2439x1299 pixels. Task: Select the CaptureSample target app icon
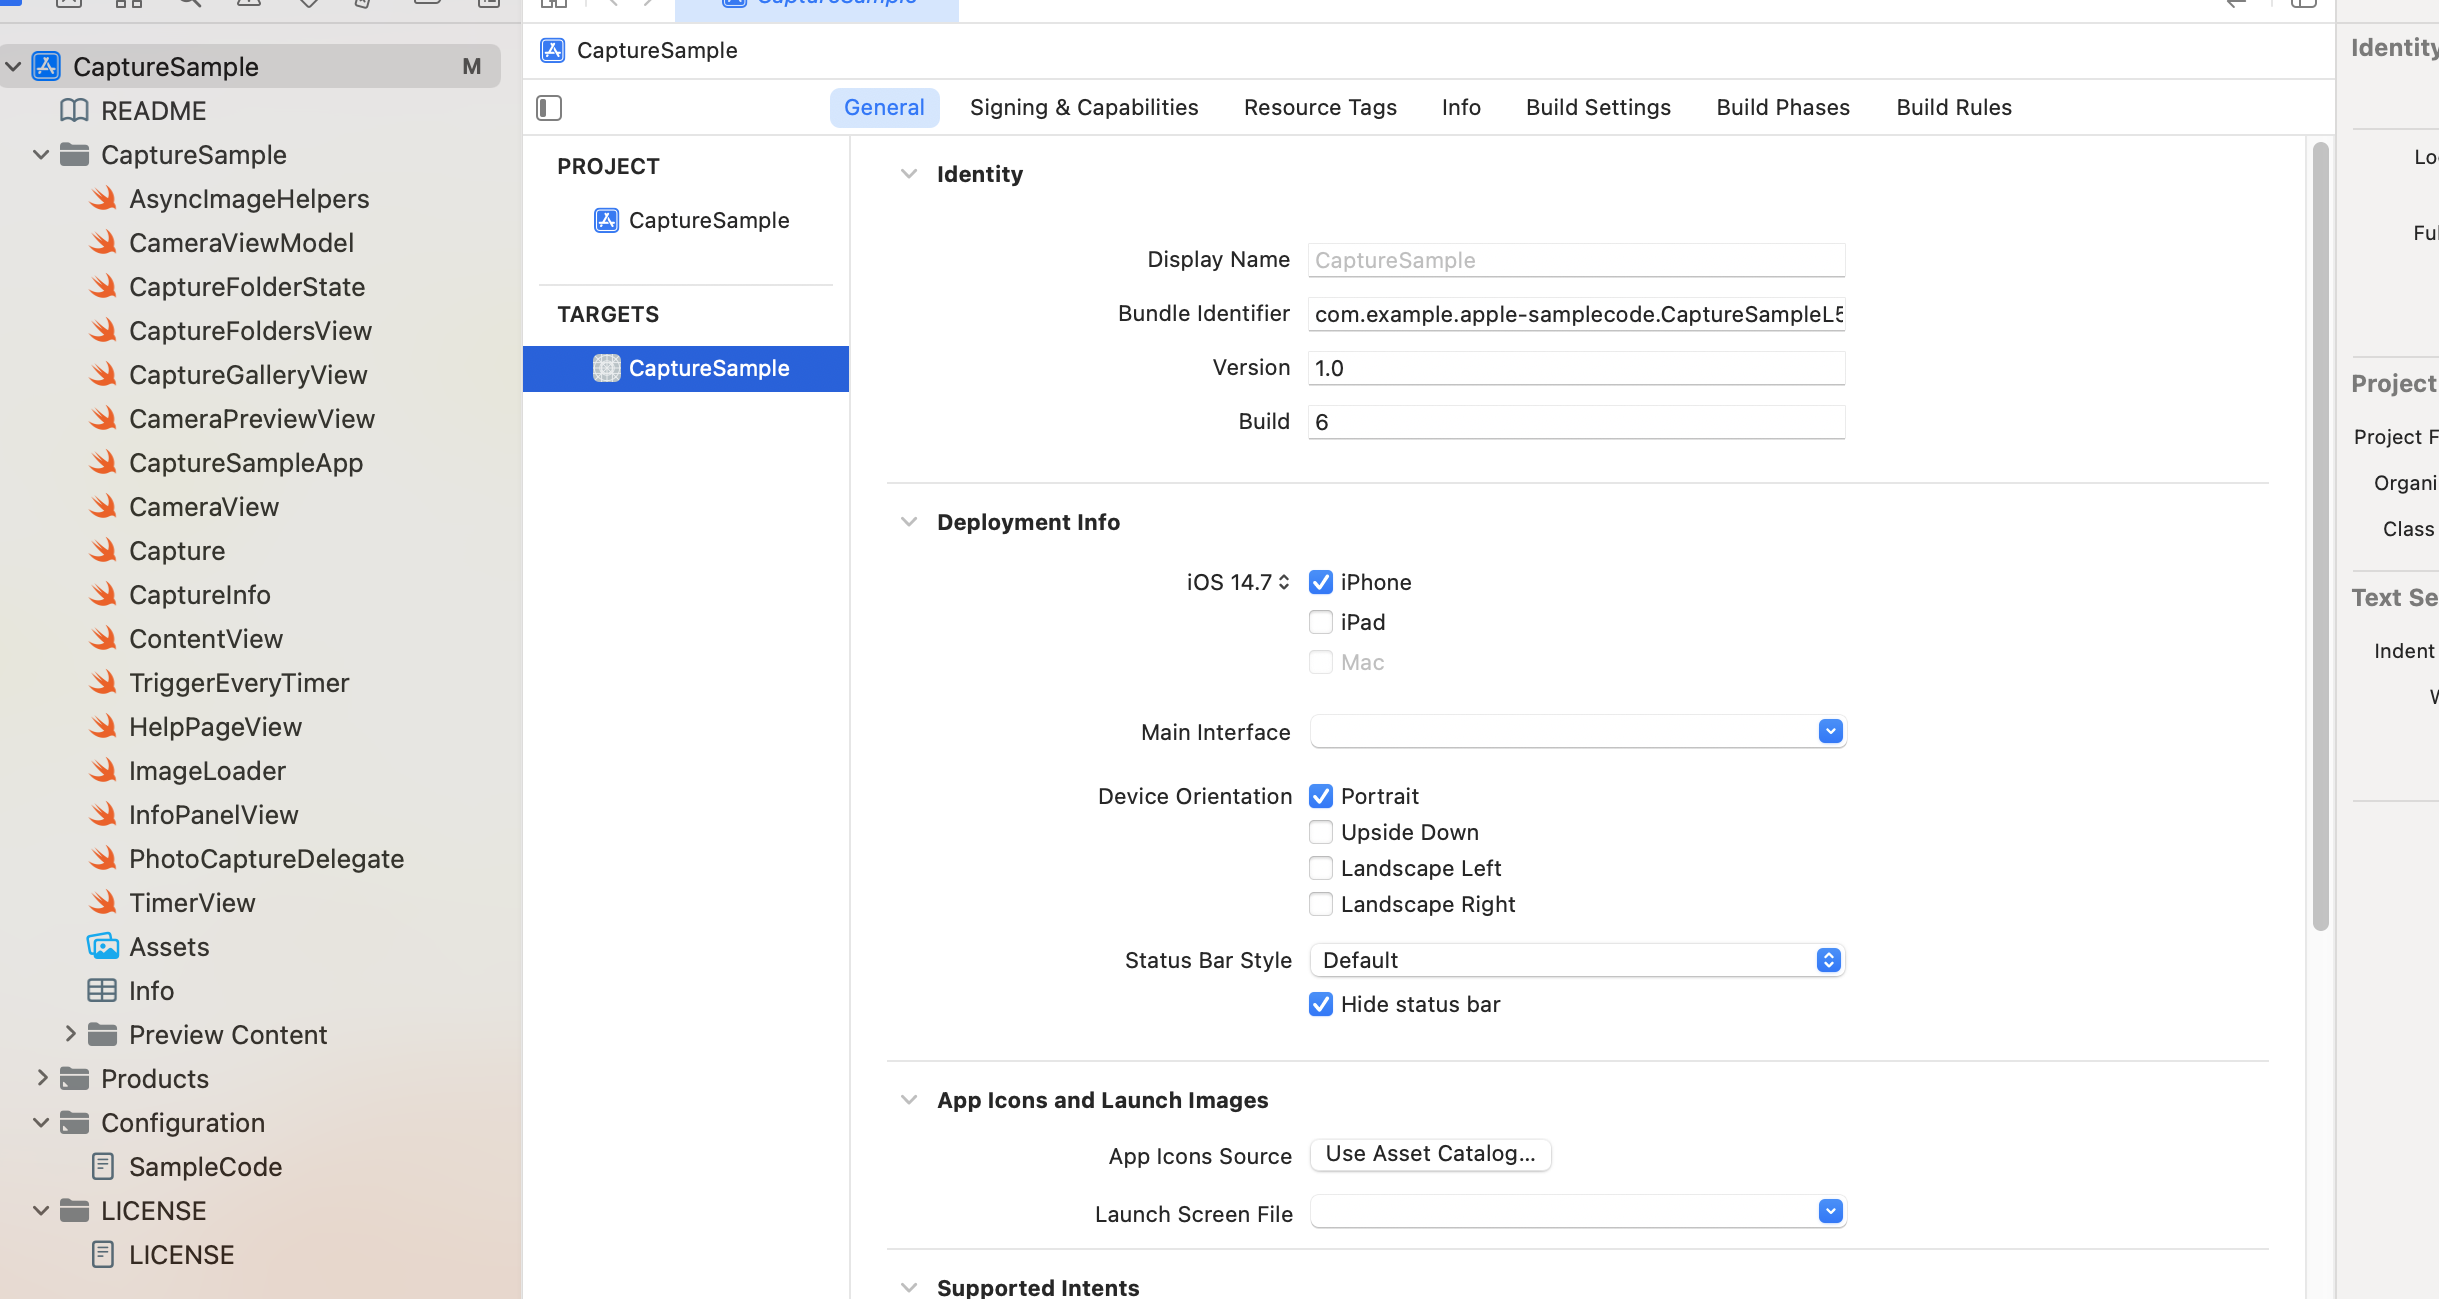point(606,368)
